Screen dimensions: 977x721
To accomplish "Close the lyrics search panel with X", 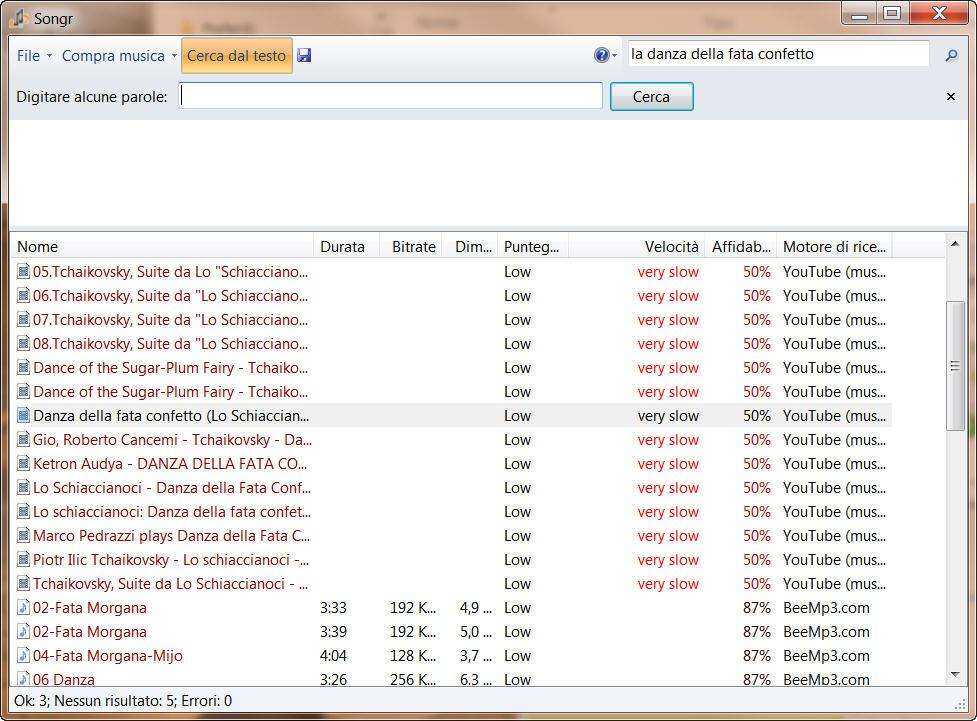I will coord(951,97).
